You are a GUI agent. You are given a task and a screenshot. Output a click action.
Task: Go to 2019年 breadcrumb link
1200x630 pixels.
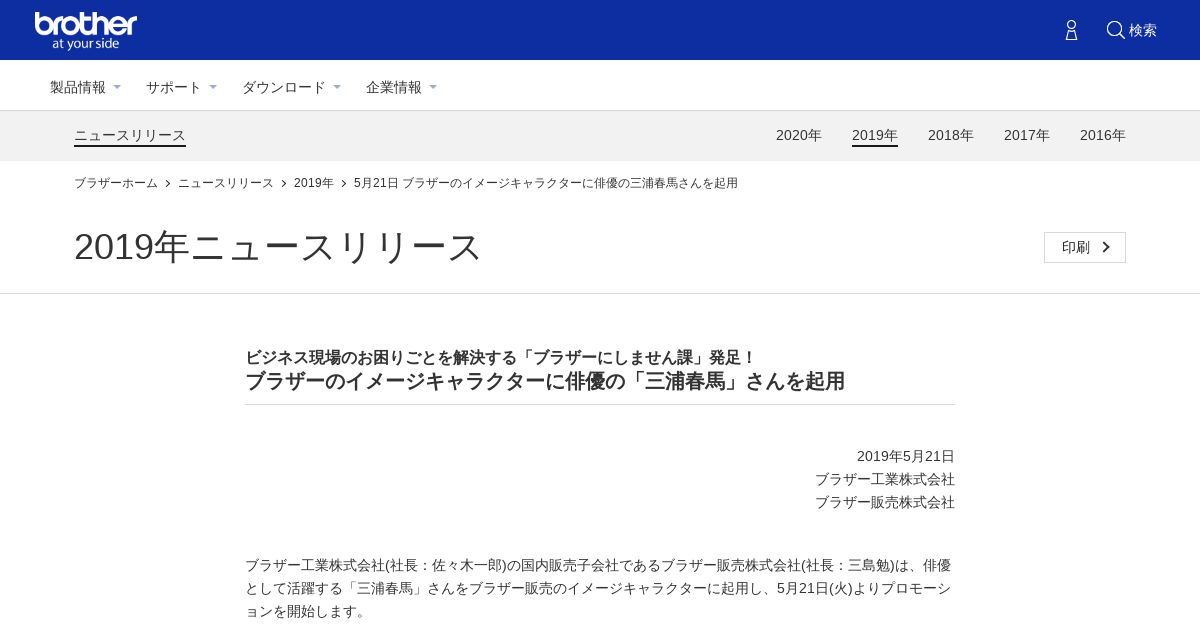tap(314, 183)
